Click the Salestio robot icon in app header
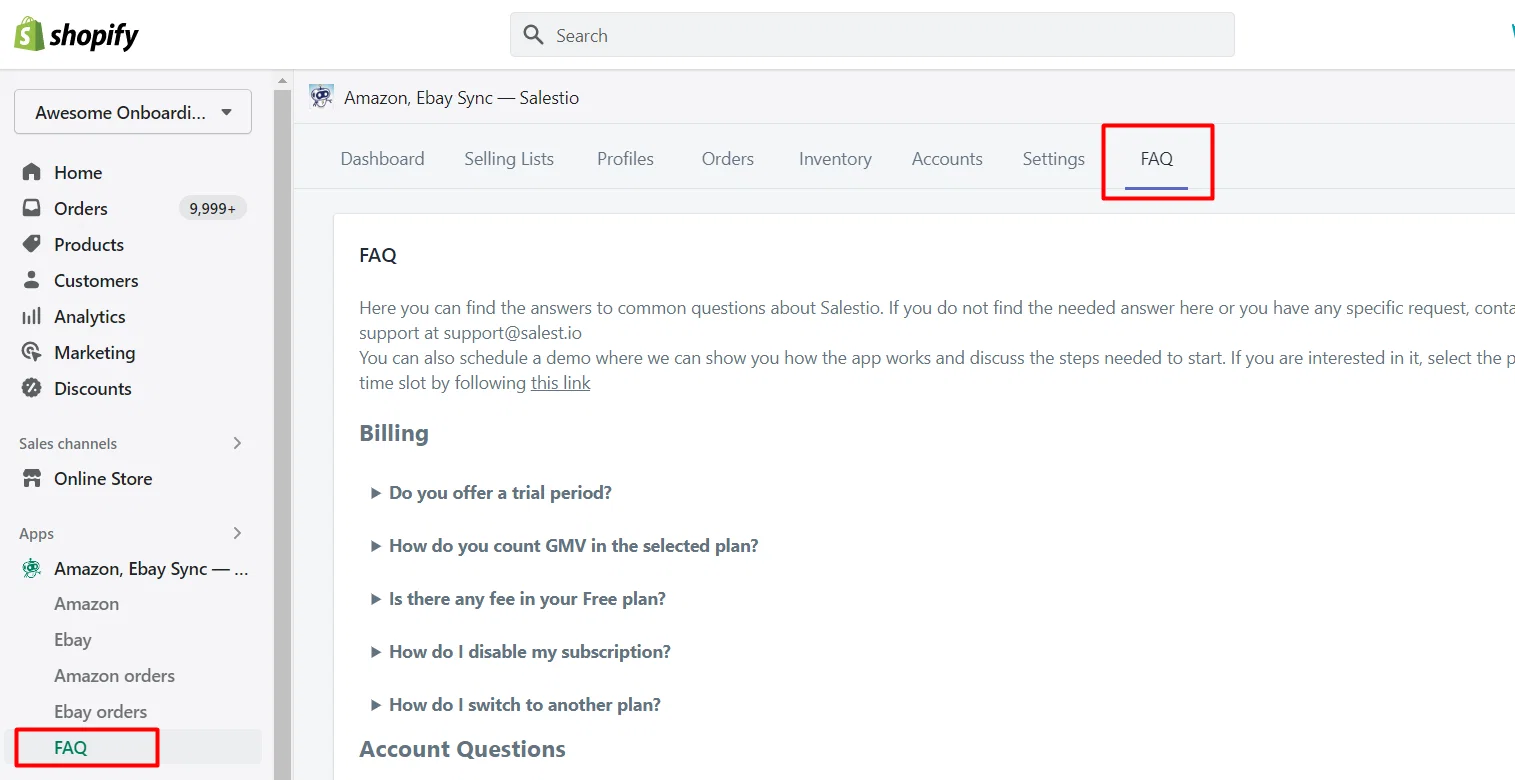The width and height of the screenshot is (1515, 780). (321, 97)
